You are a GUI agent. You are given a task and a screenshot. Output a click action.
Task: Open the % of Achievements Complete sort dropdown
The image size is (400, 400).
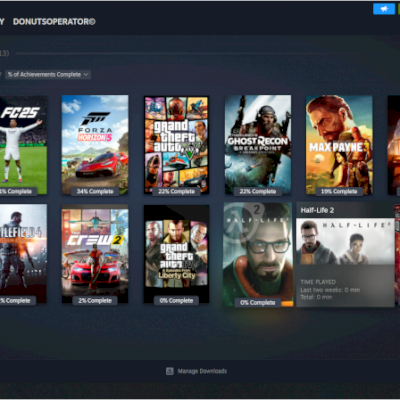48,74
